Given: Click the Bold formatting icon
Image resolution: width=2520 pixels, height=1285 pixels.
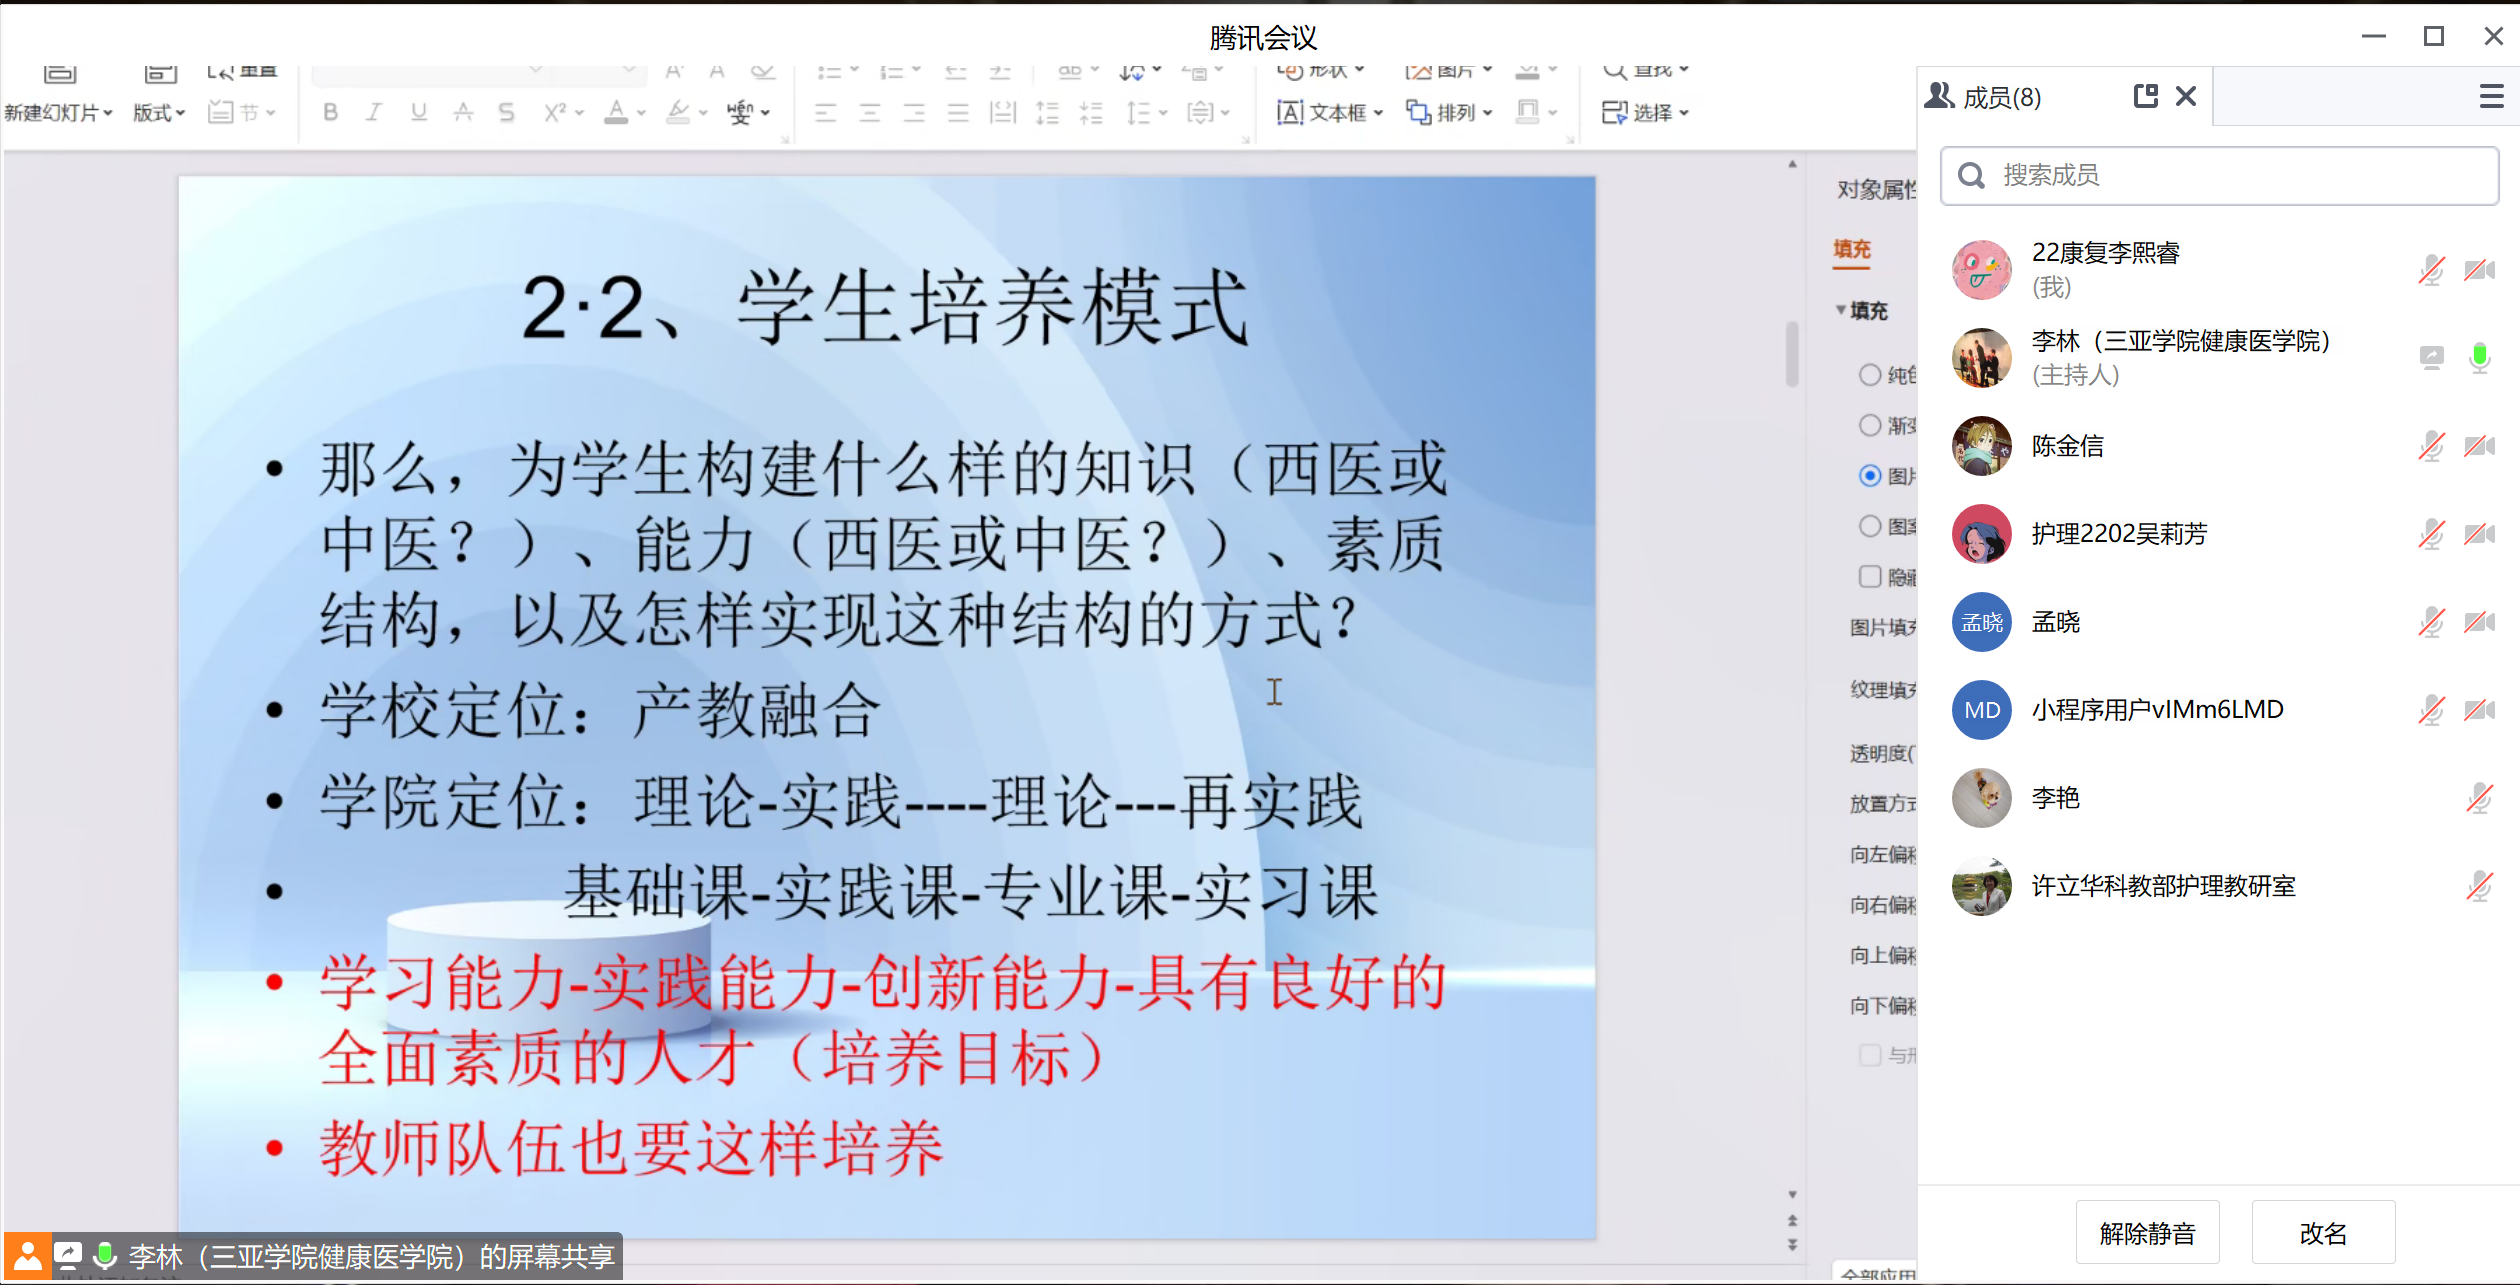Looking at the screenshot, I should 330,112.
